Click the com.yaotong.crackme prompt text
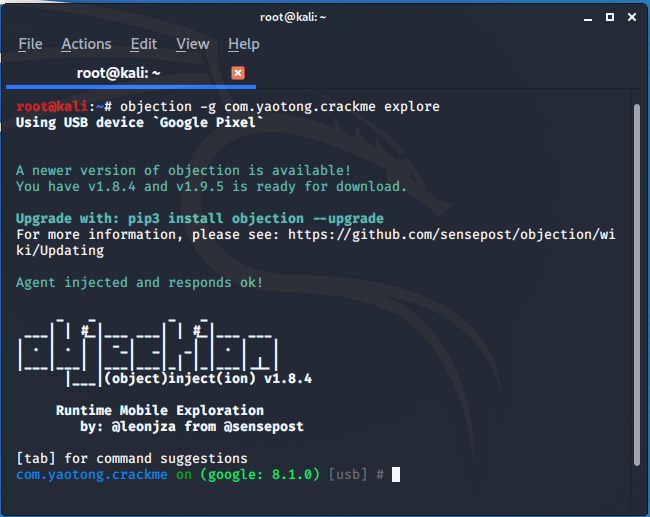650x517 pixels. [x=92, y=474]
